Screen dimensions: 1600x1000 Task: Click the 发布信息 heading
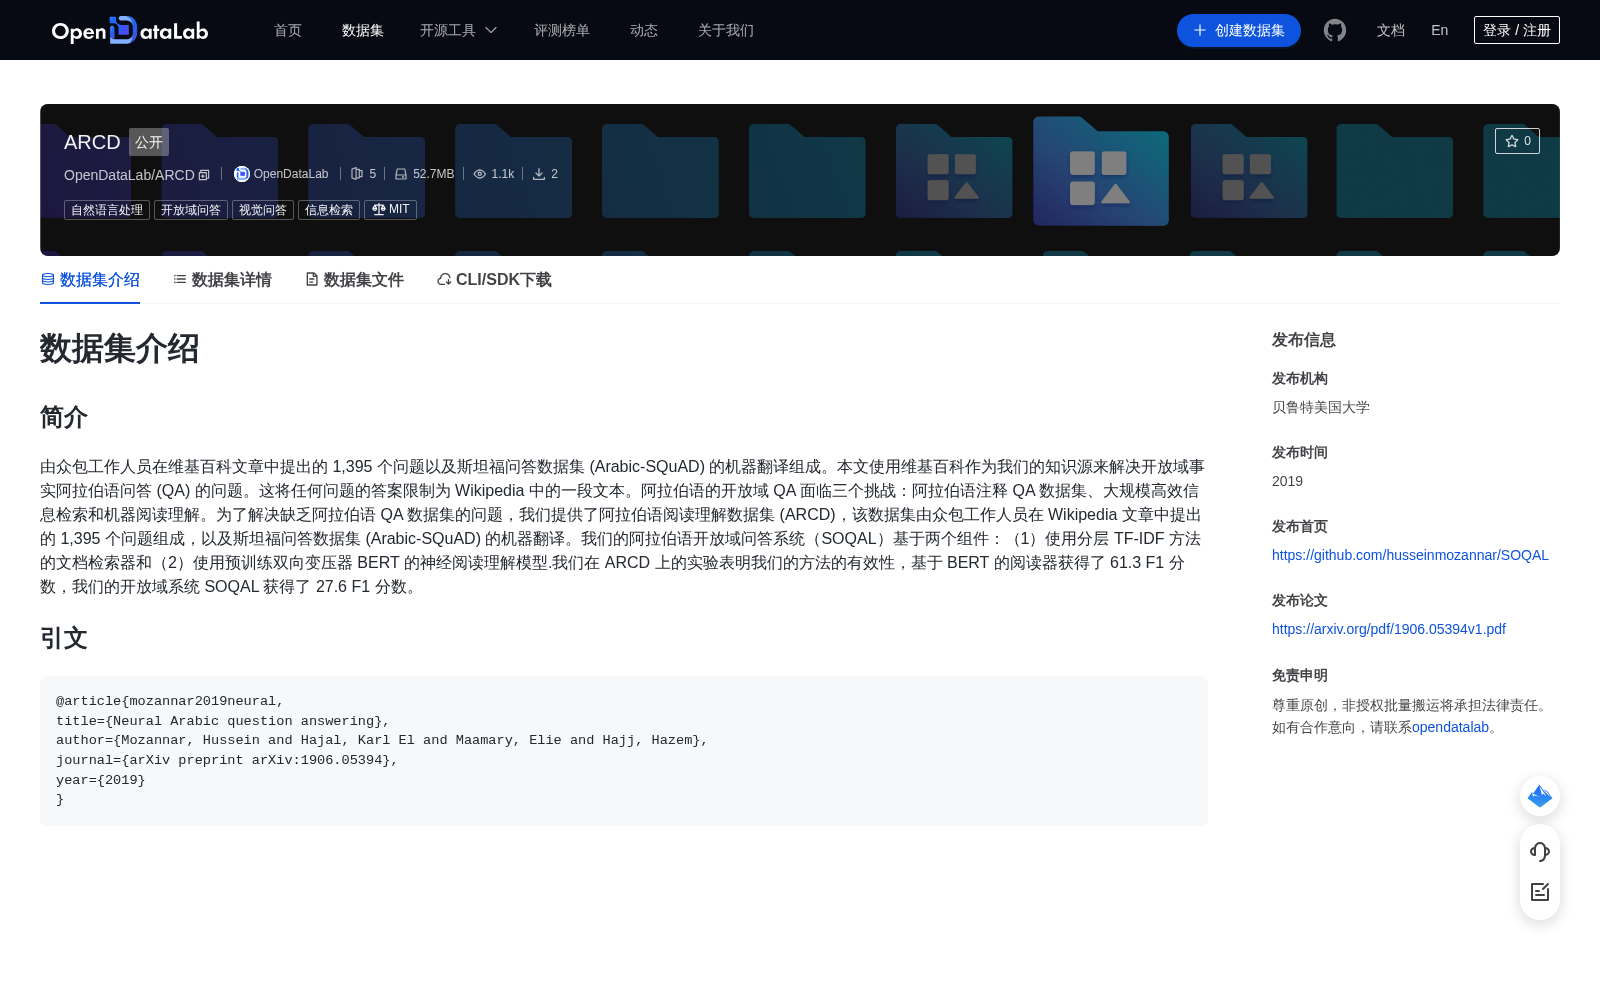(1304, 340)
